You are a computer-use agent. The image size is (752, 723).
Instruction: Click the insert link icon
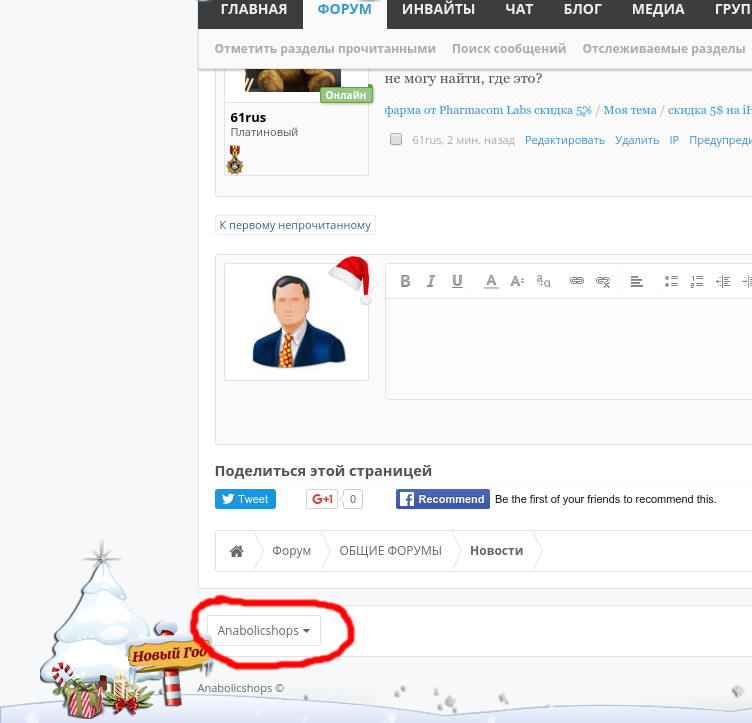pyautogui.click(x=576, y=281)
